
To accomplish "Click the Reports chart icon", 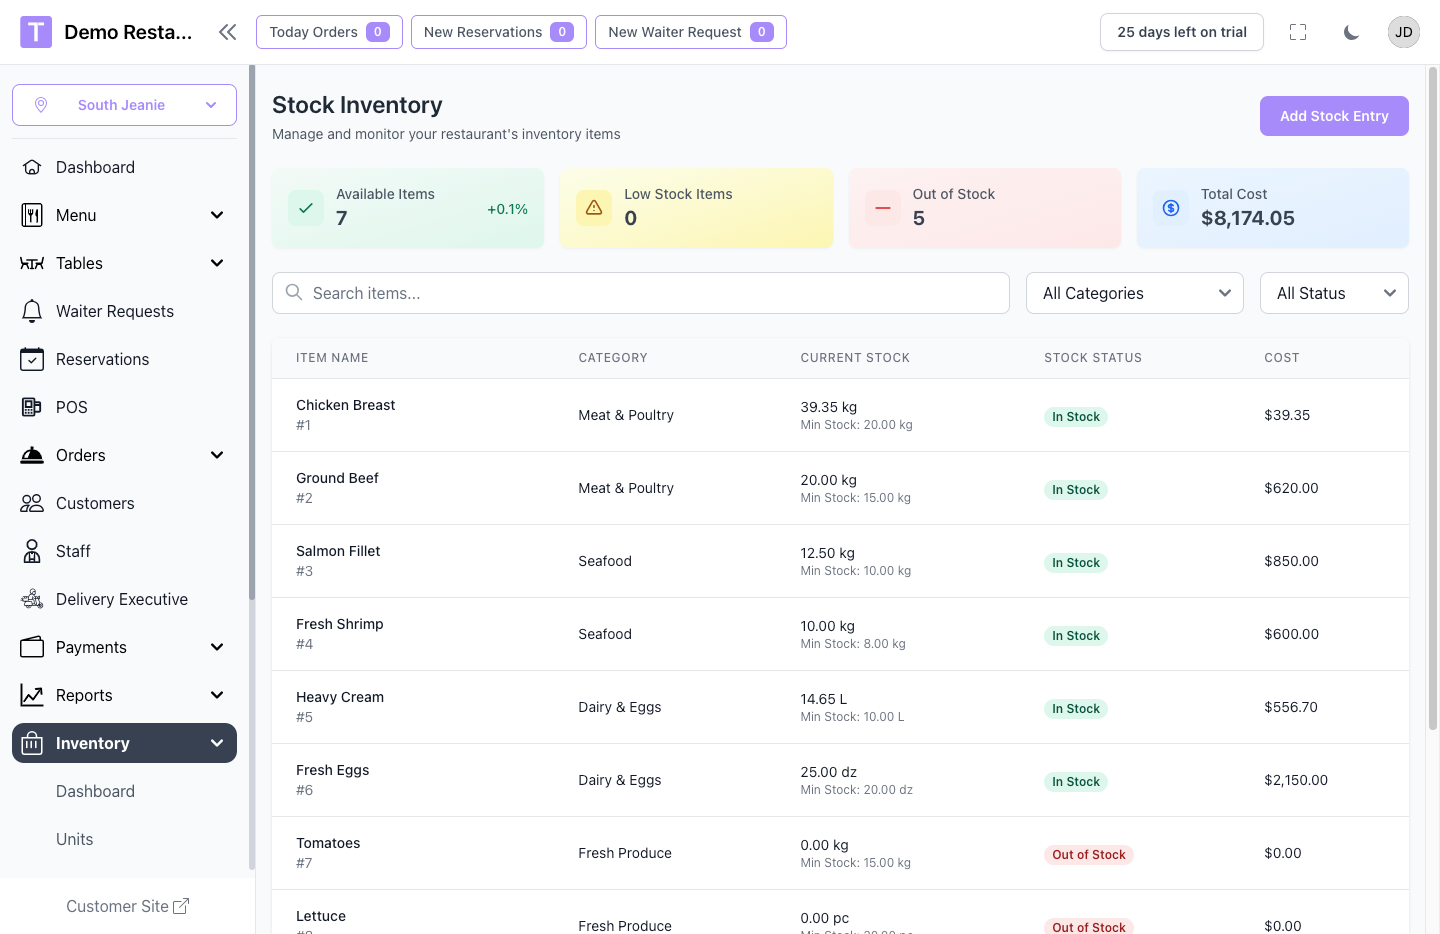I will (32, 695).
